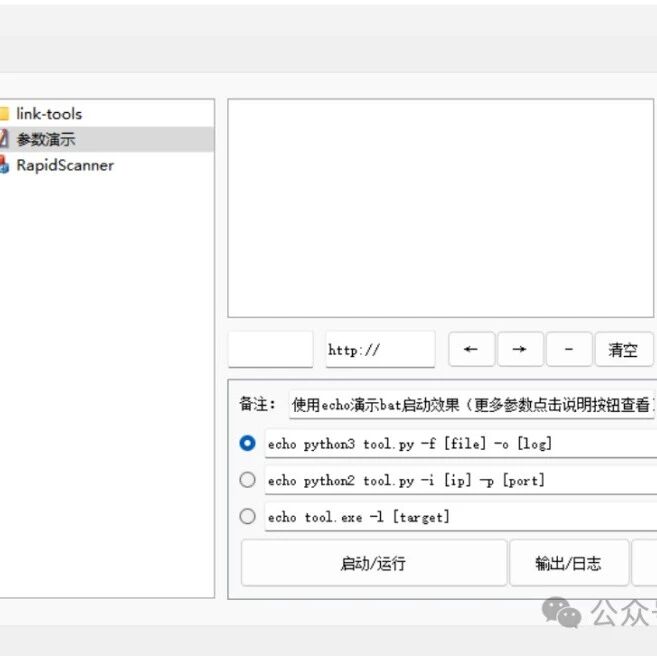Viewport: 657px width, 656px height.
Task: Click inside the large blank output text area
Action: pos(440,208)
